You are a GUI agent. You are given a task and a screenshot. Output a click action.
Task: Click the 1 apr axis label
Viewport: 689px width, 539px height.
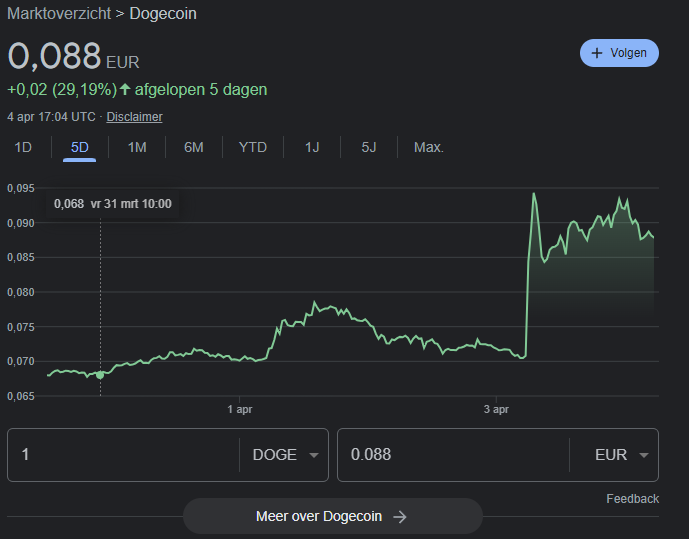(240, 409)
